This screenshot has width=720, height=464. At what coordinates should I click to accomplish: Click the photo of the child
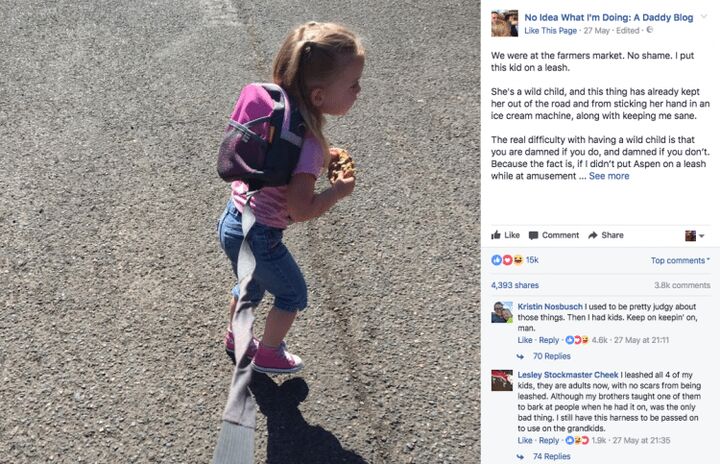click(240, 232)
